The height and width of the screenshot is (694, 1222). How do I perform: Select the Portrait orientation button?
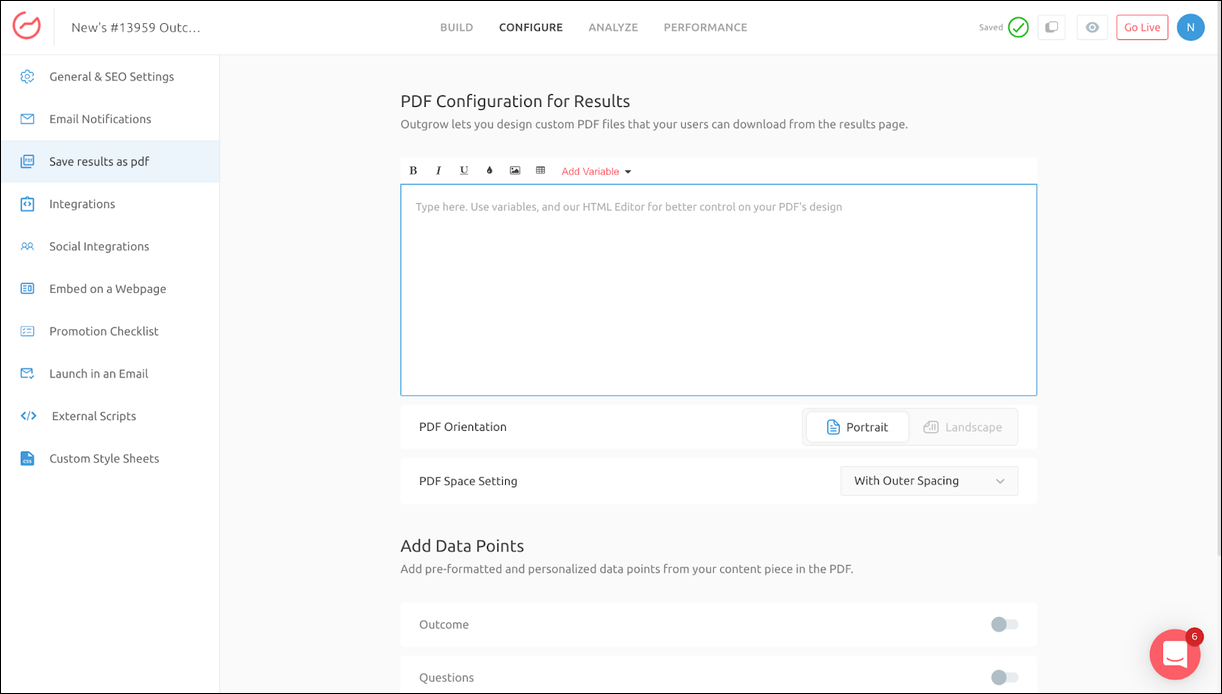[857, 427]
